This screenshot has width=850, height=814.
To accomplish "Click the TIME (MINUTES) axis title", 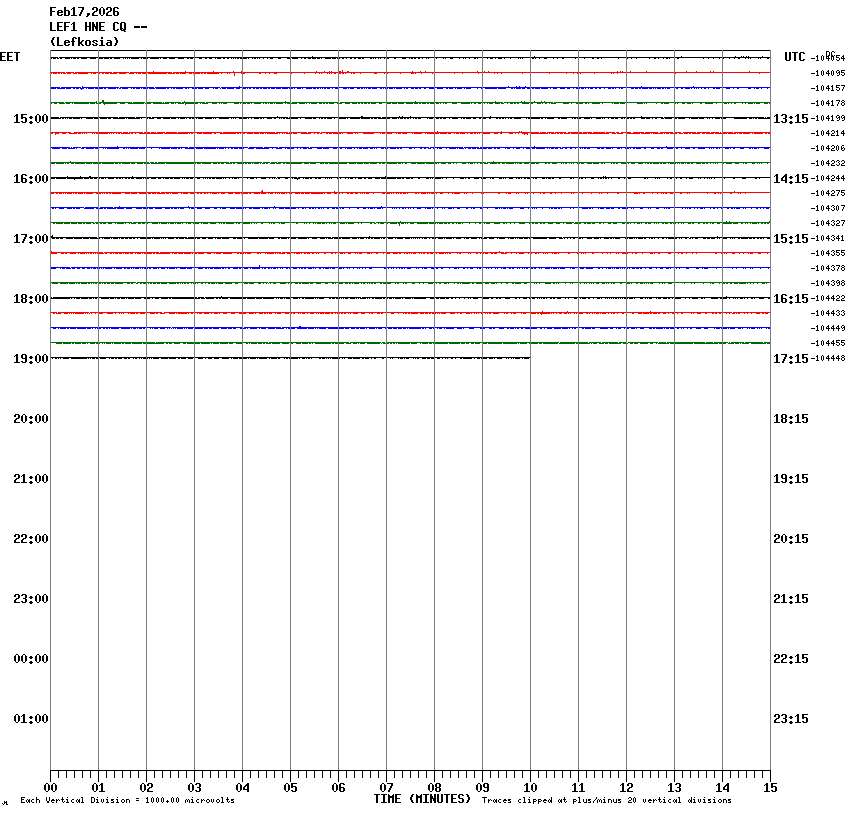I will [422, 799].
